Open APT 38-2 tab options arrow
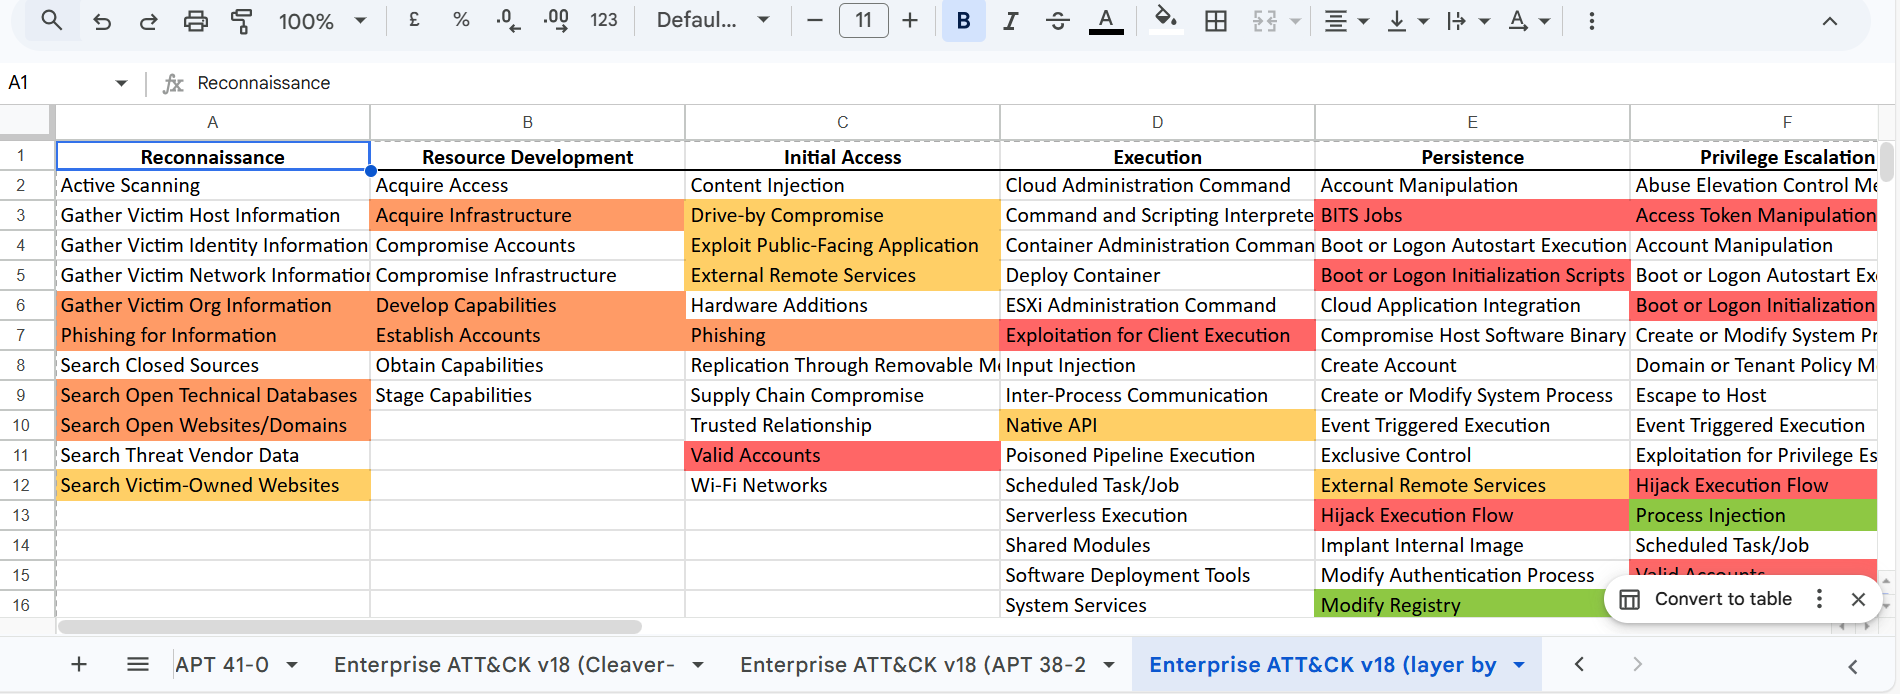Viewport: 1900px width, 694px height. click(x=1109, y=665)
